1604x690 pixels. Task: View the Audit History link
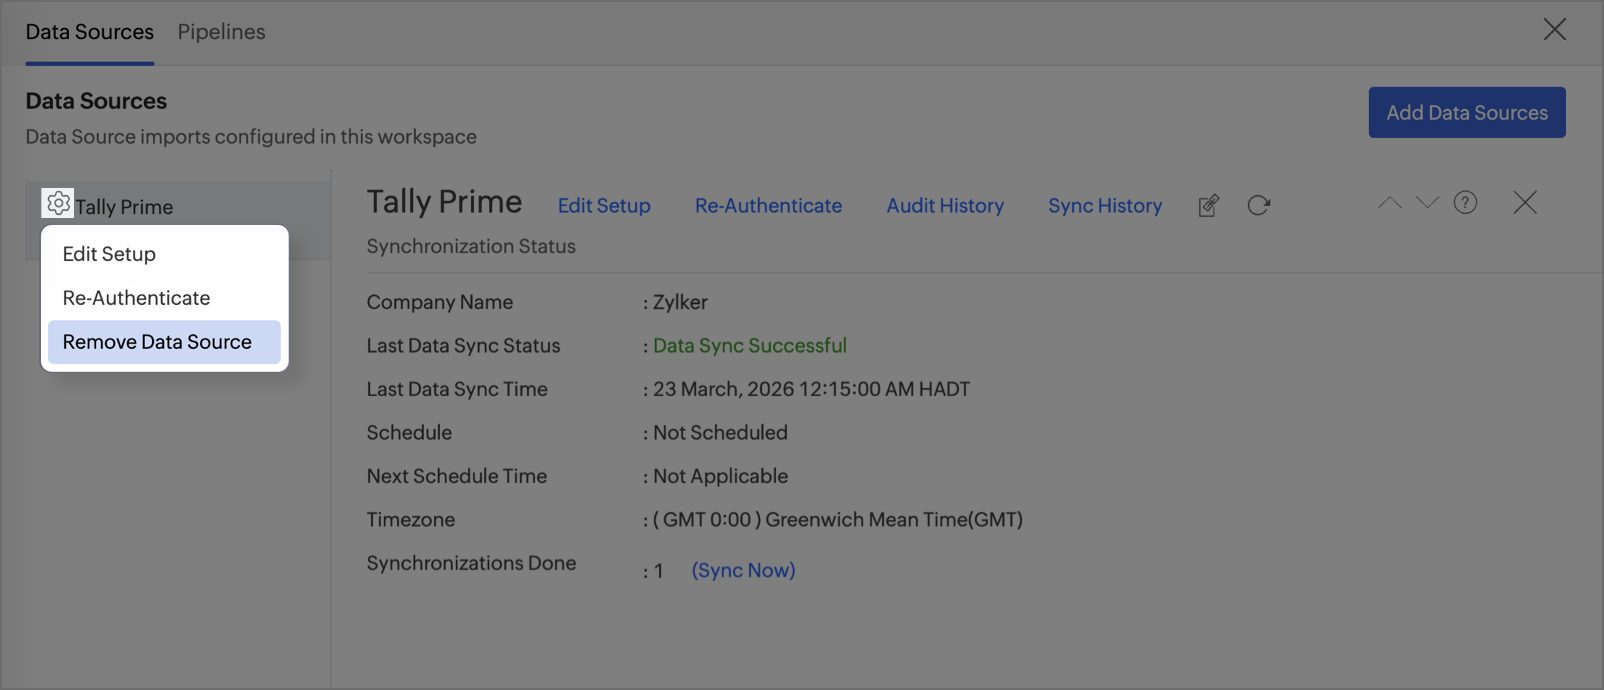(x=945, y=206)
